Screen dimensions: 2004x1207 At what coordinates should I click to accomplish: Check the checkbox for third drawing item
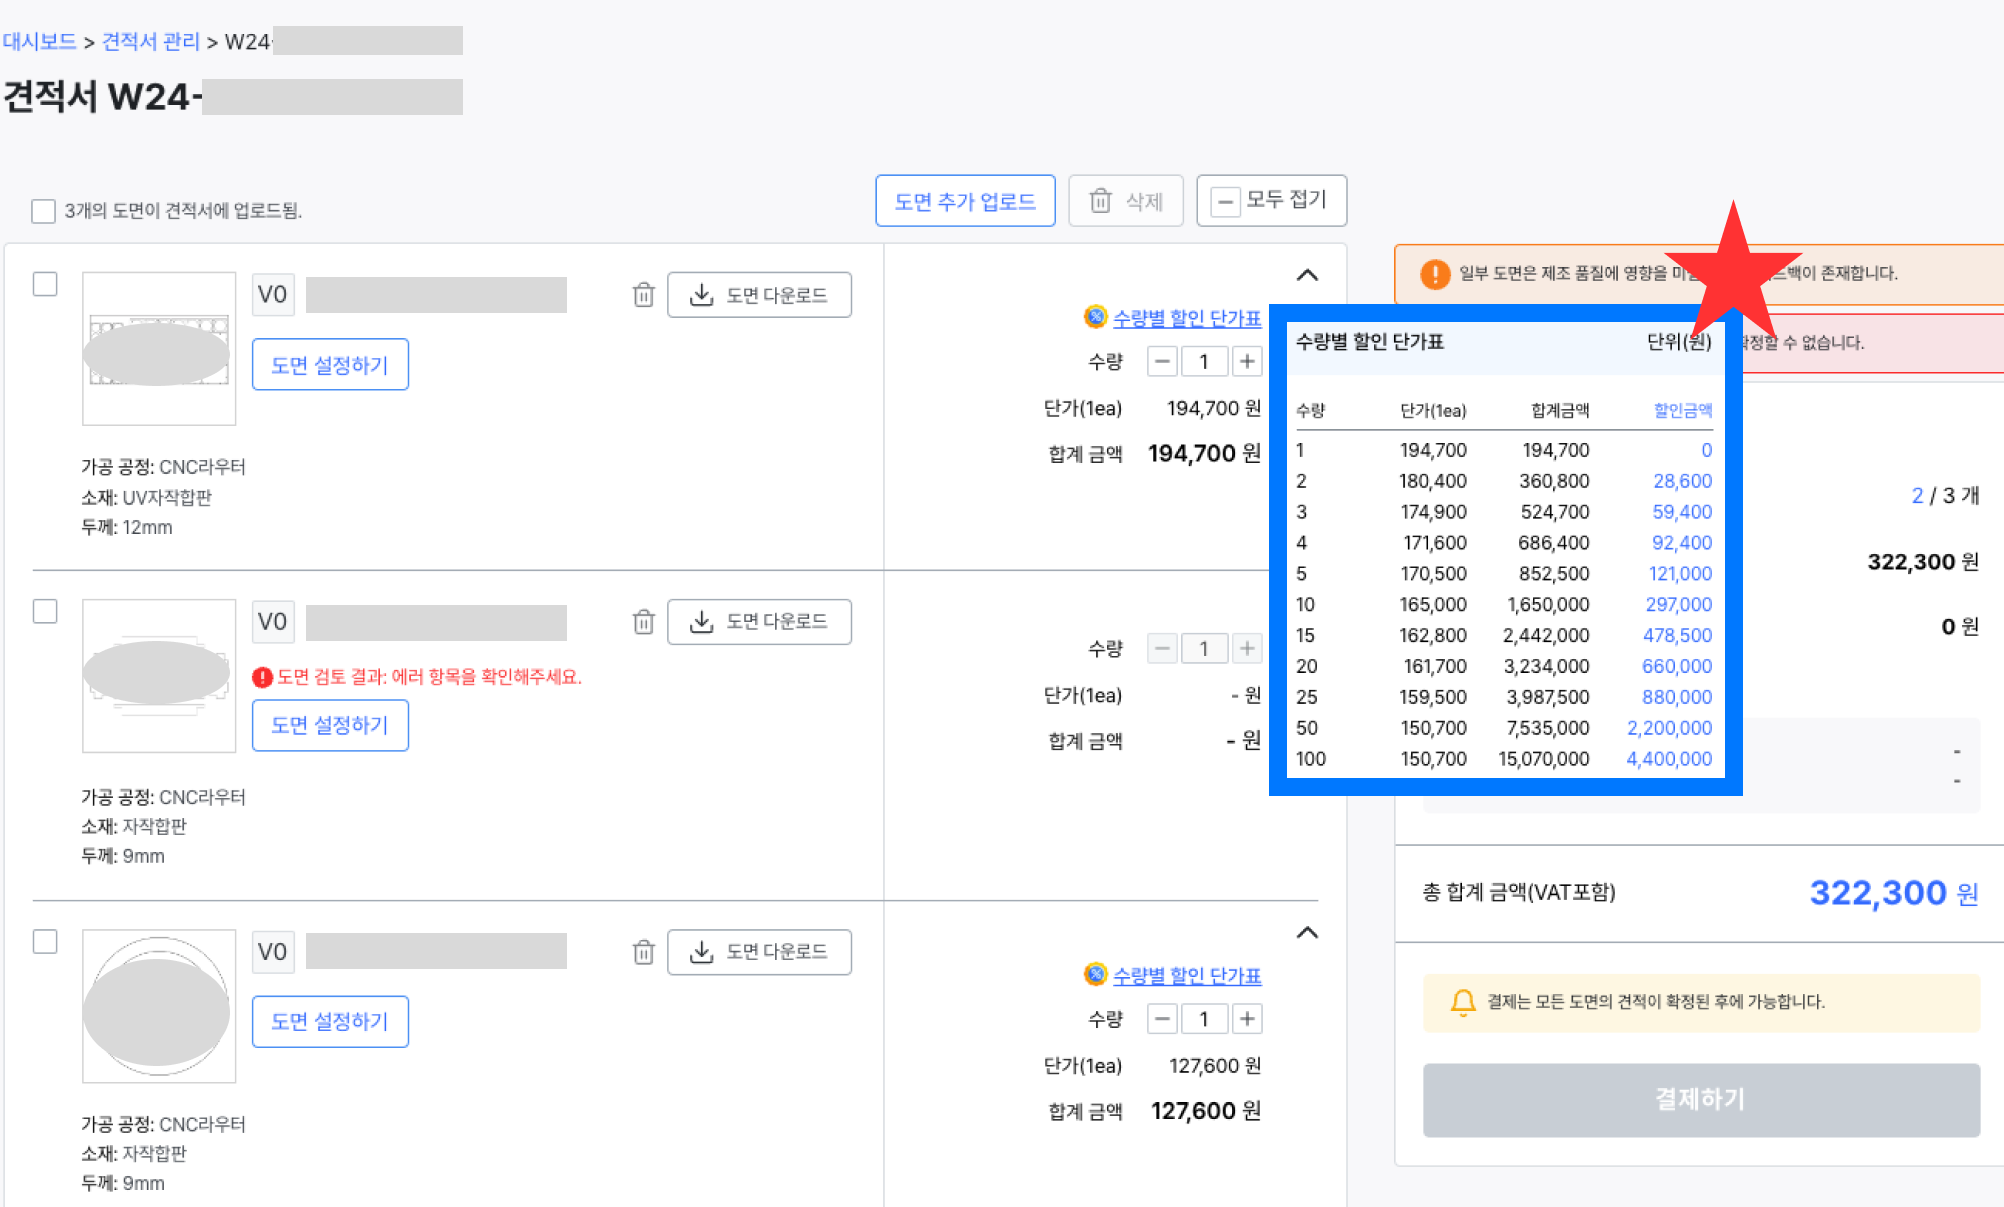[45, 941]
